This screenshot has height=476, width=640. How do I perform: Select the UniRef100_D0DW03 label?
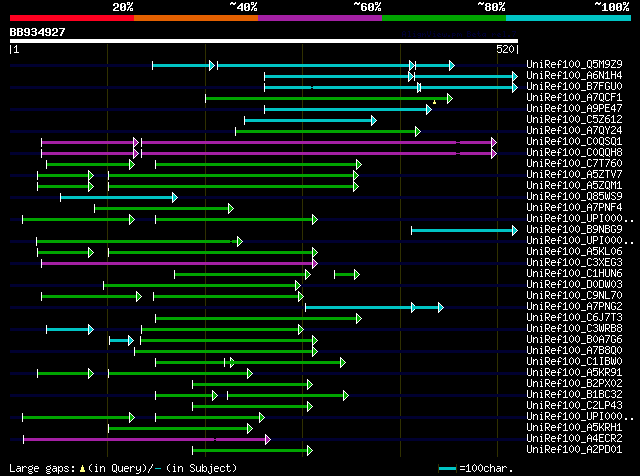[574, 285]
